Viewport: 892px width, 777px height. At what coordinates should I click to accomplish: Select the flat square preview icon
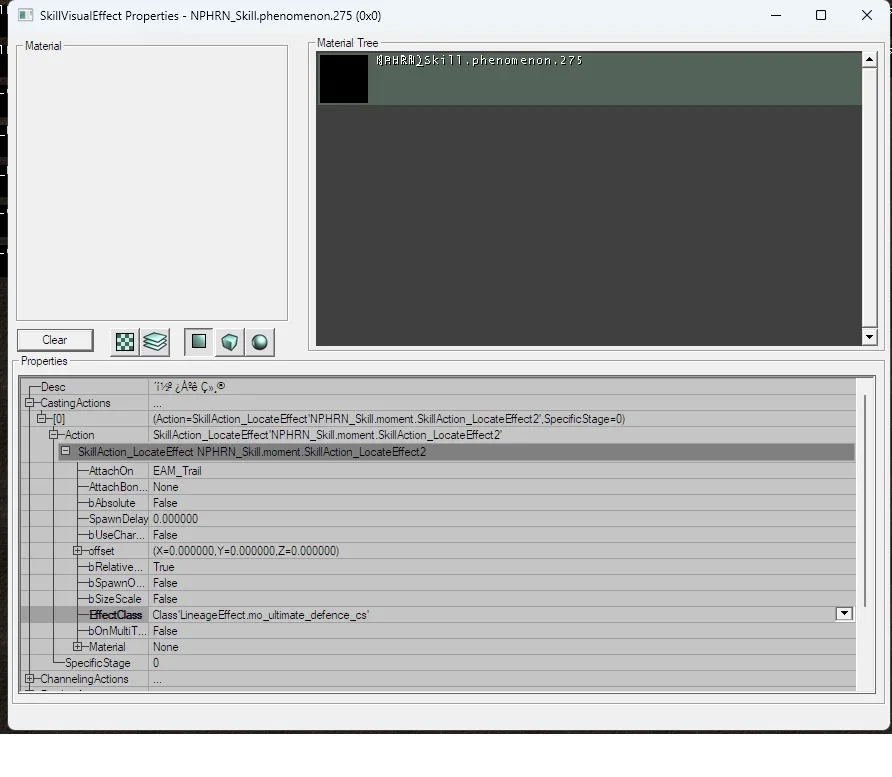(x=199, y=342)
